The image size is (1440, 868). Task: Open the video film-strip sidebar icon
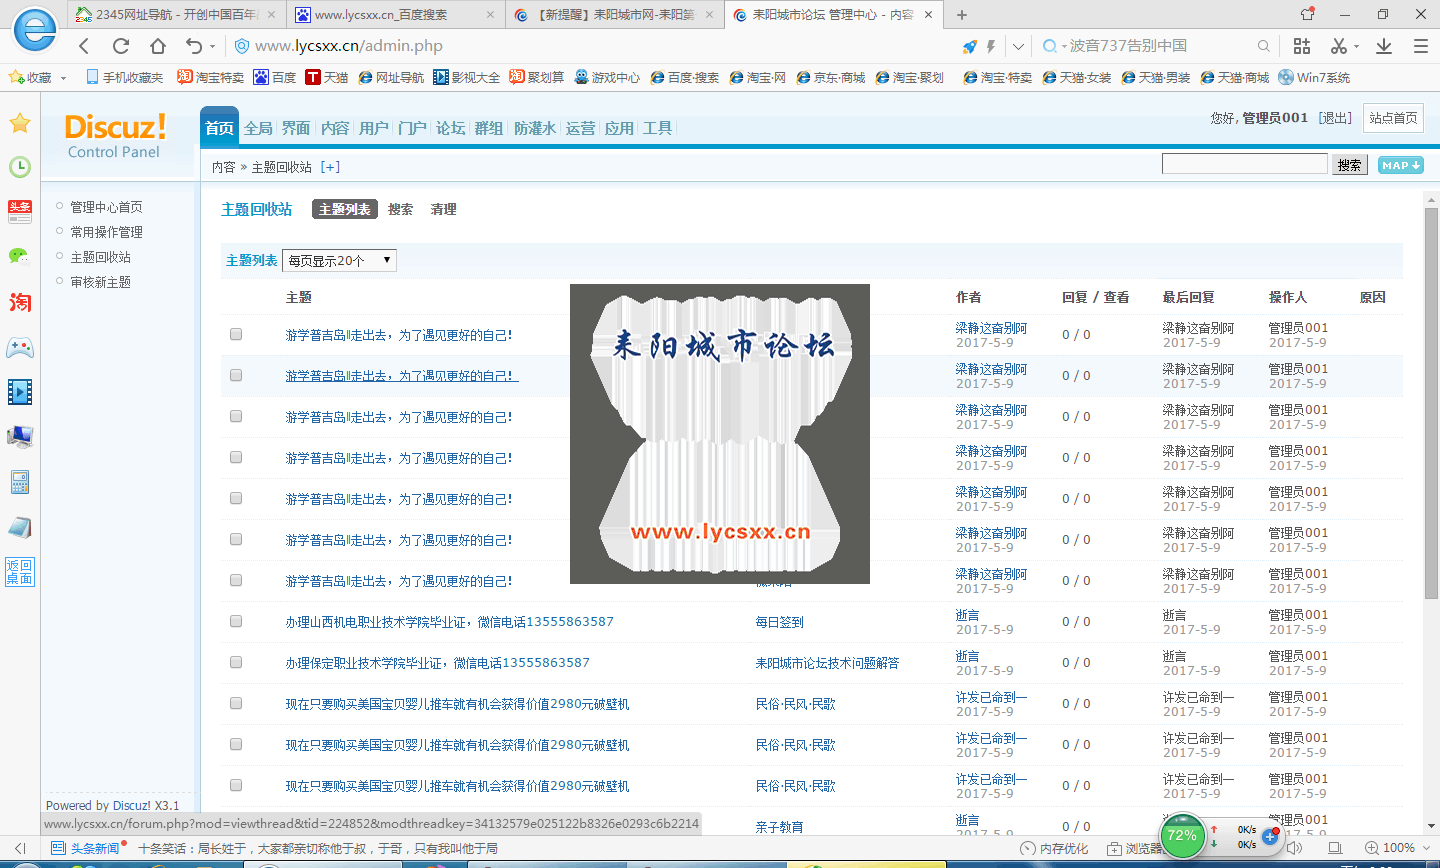point(20,391)
